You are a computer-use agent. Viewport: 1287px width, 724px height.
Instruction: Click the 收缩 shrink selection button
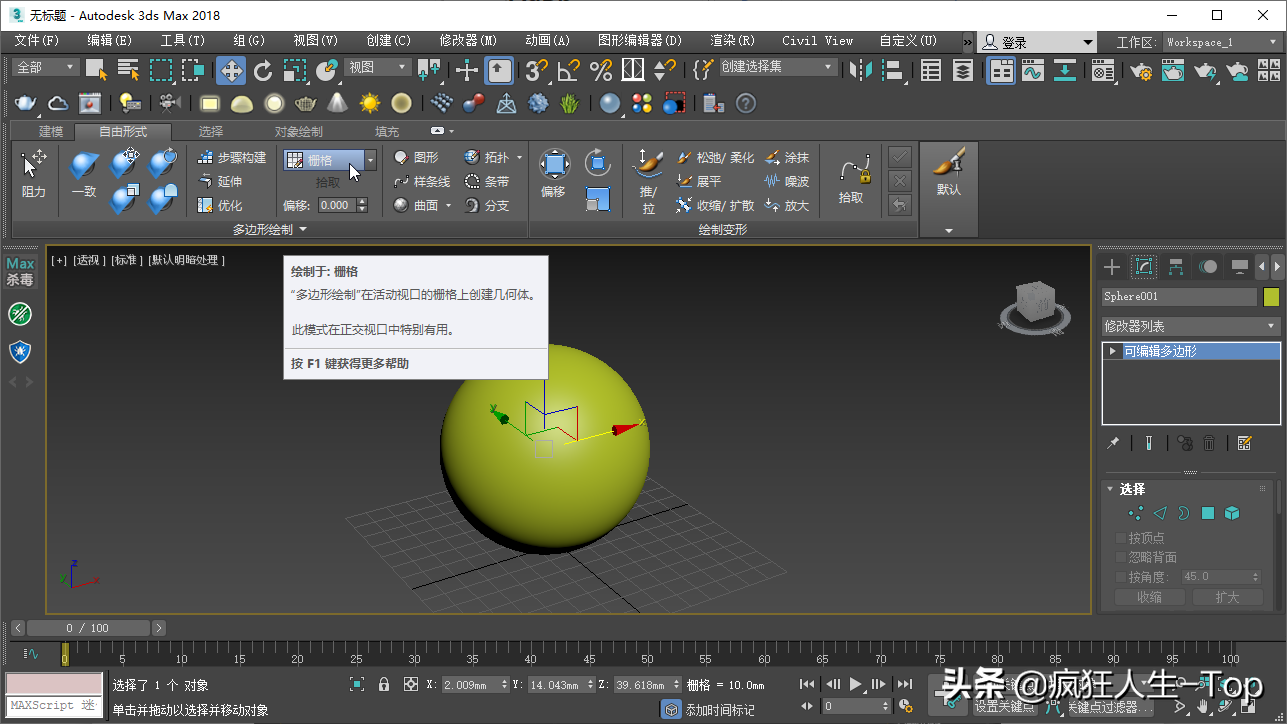click(x=1150, y=597)
